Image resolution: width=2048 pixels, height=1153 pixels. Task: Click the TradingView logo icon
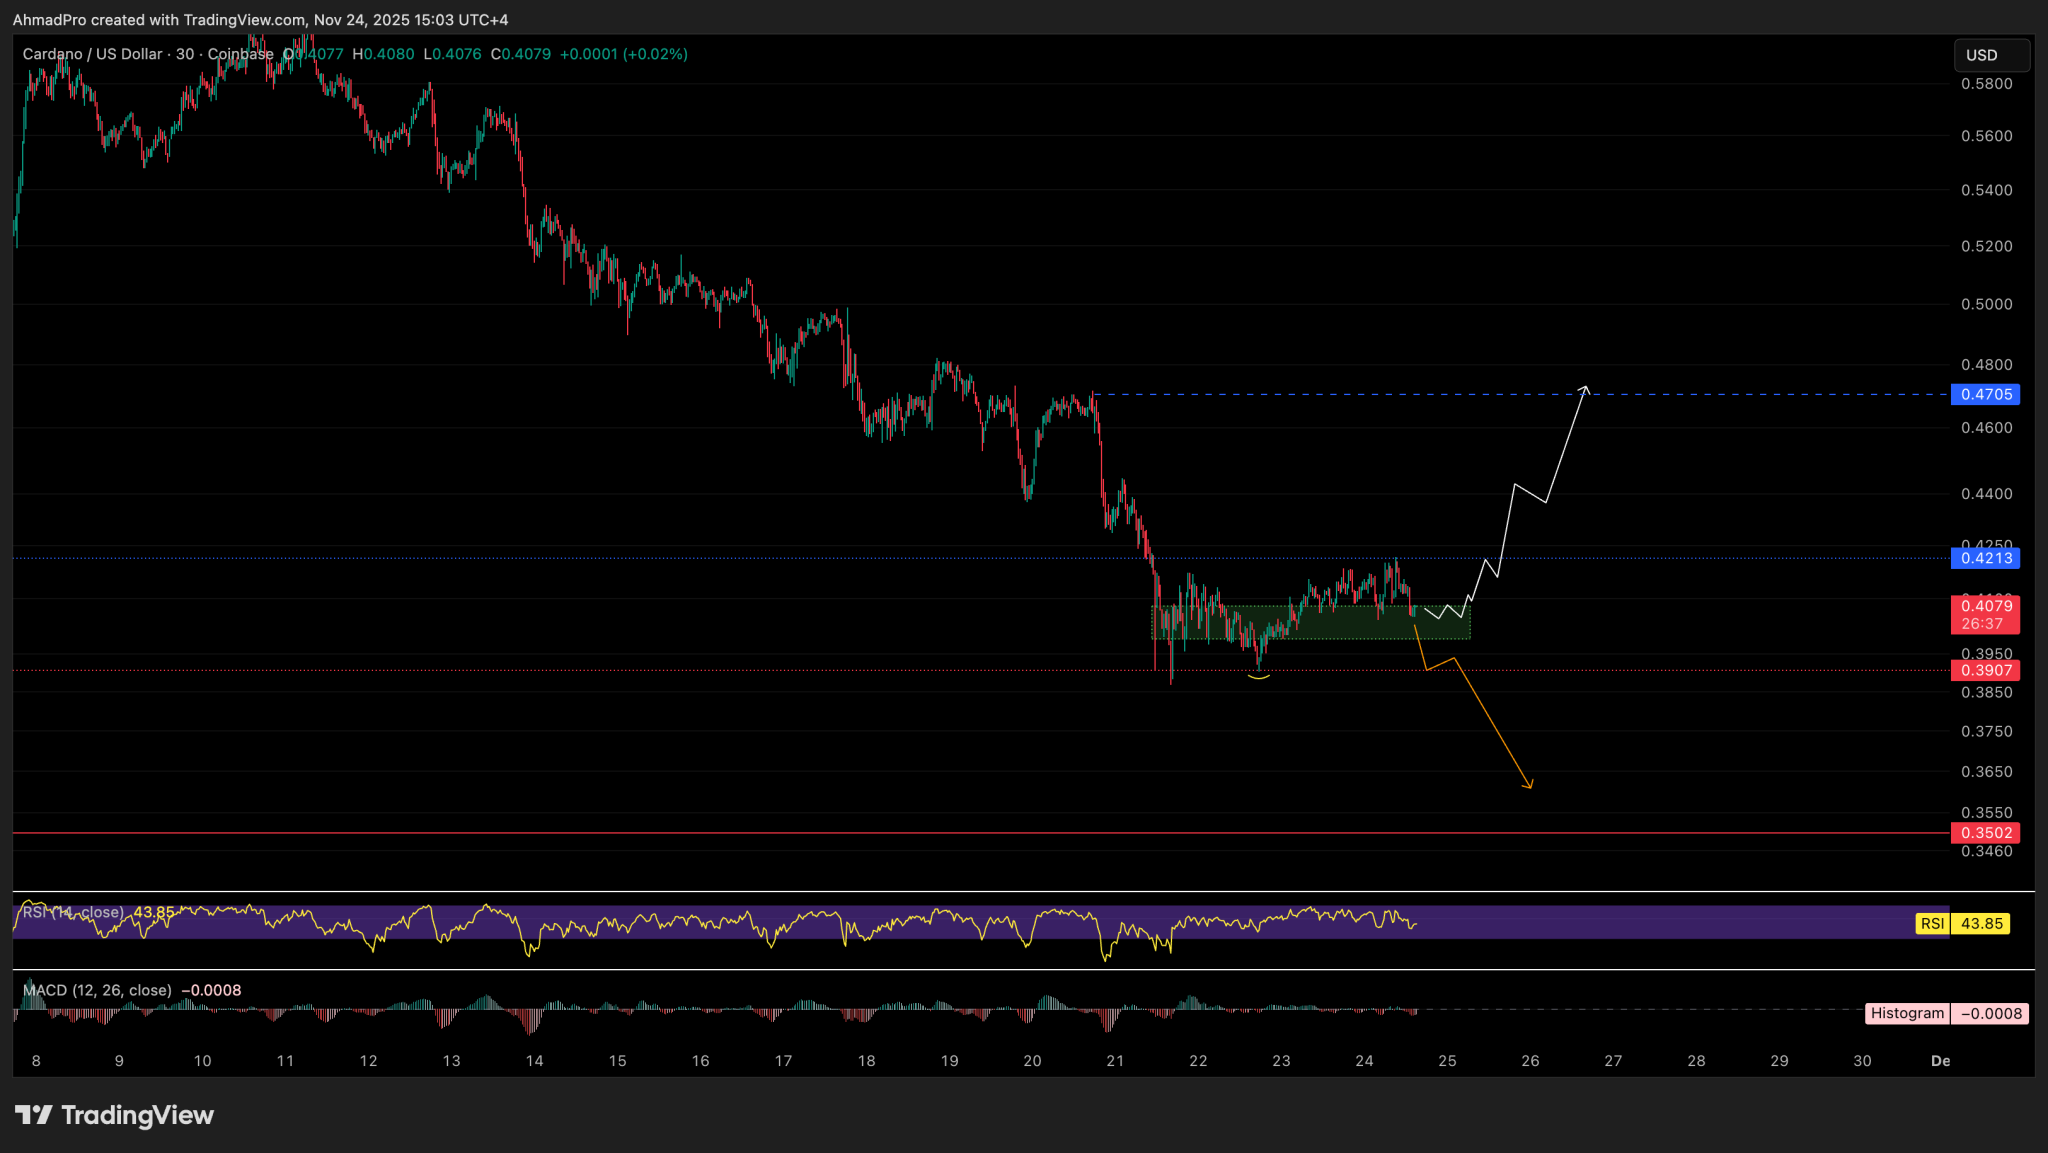coord(33,1115)
